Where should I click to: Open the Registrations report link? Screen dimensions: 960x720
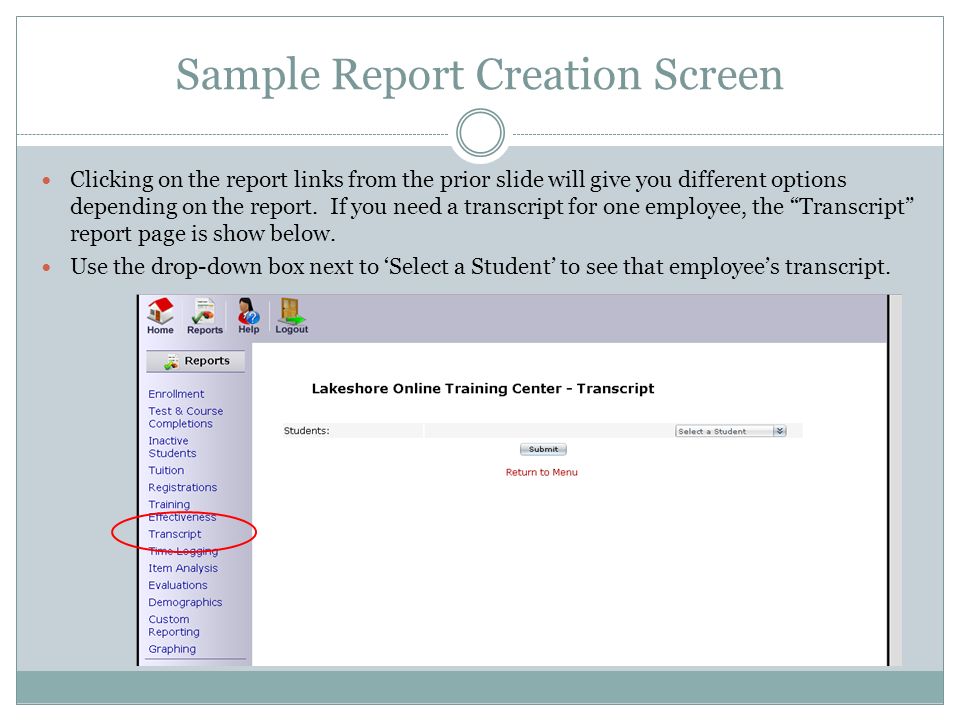point(182,487)
